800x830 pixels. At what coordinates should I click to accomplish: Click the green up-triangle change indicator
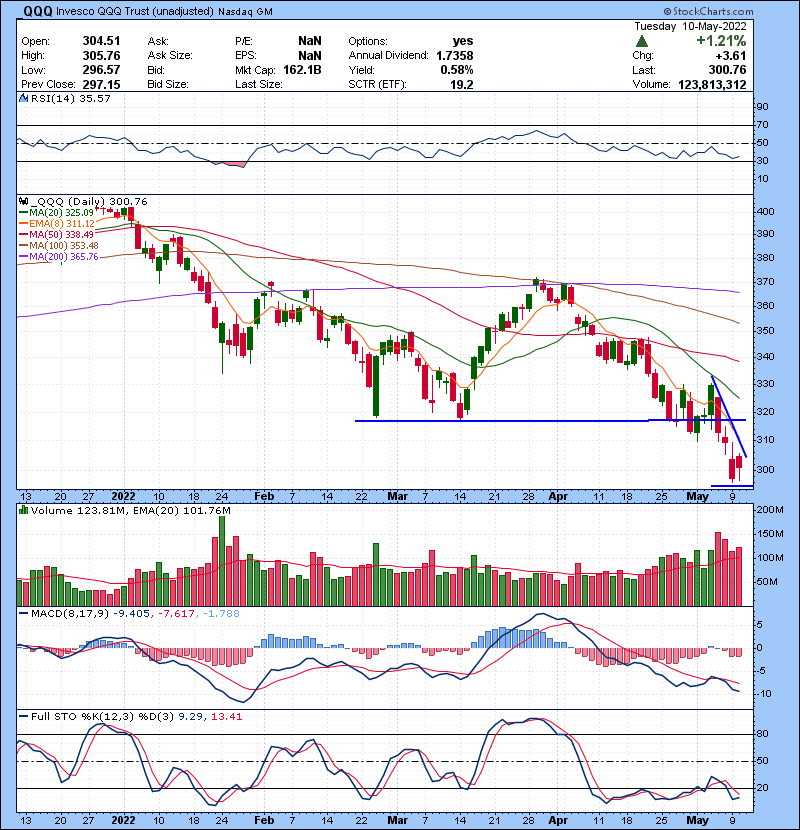pyautogui.click(x=642, y=41)
